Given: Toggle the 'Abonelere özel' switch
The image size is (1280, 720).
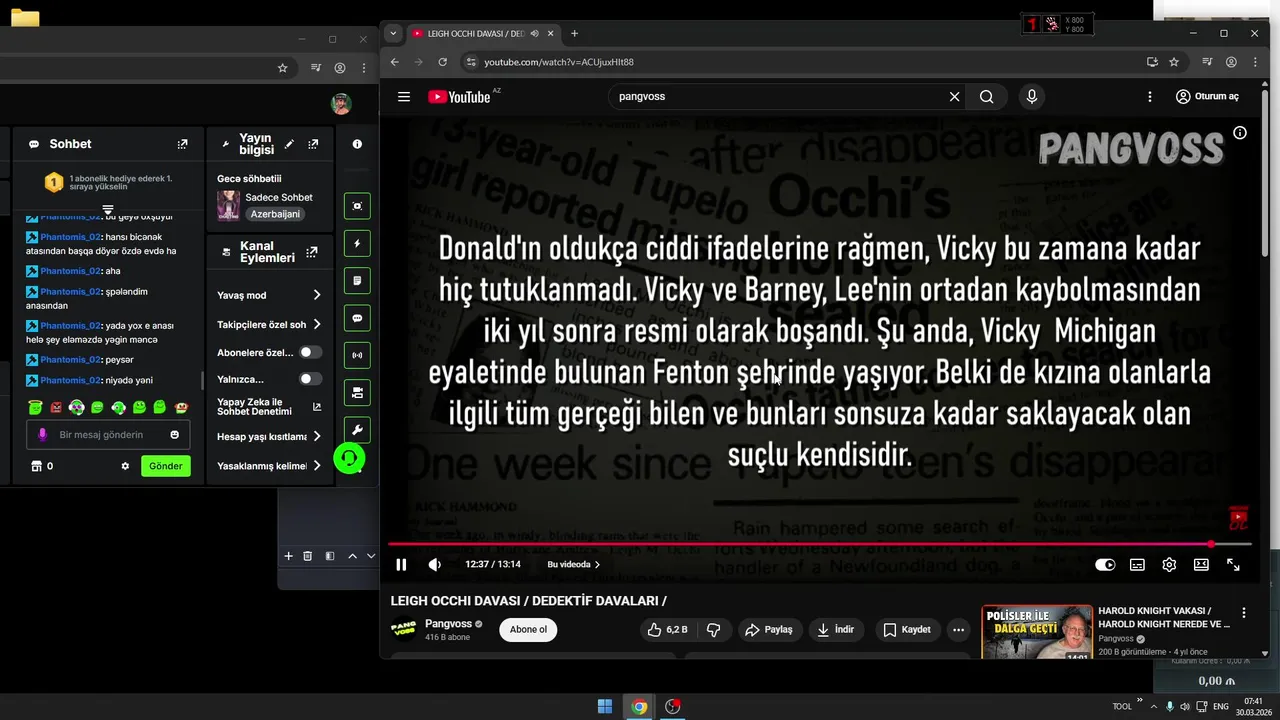Looking at the screenshot, I should [311, 352].
